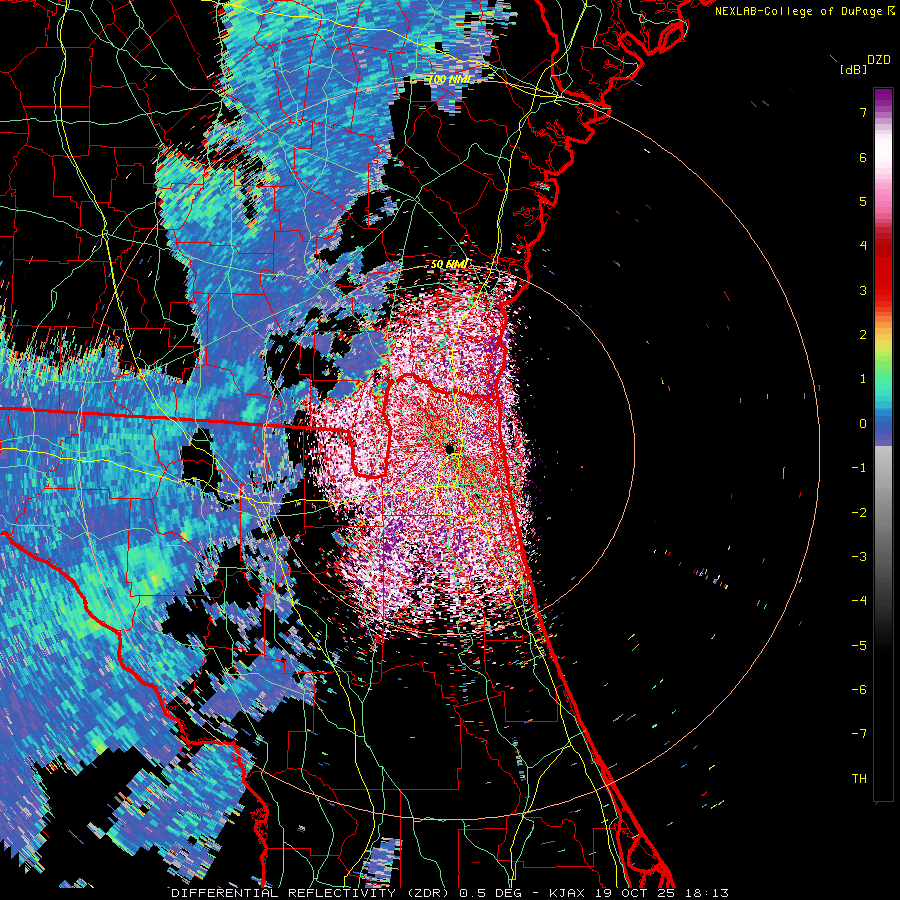Select the 0 value on the dB scale
Screen dimensions: 900x900
(x=863, y=424)
